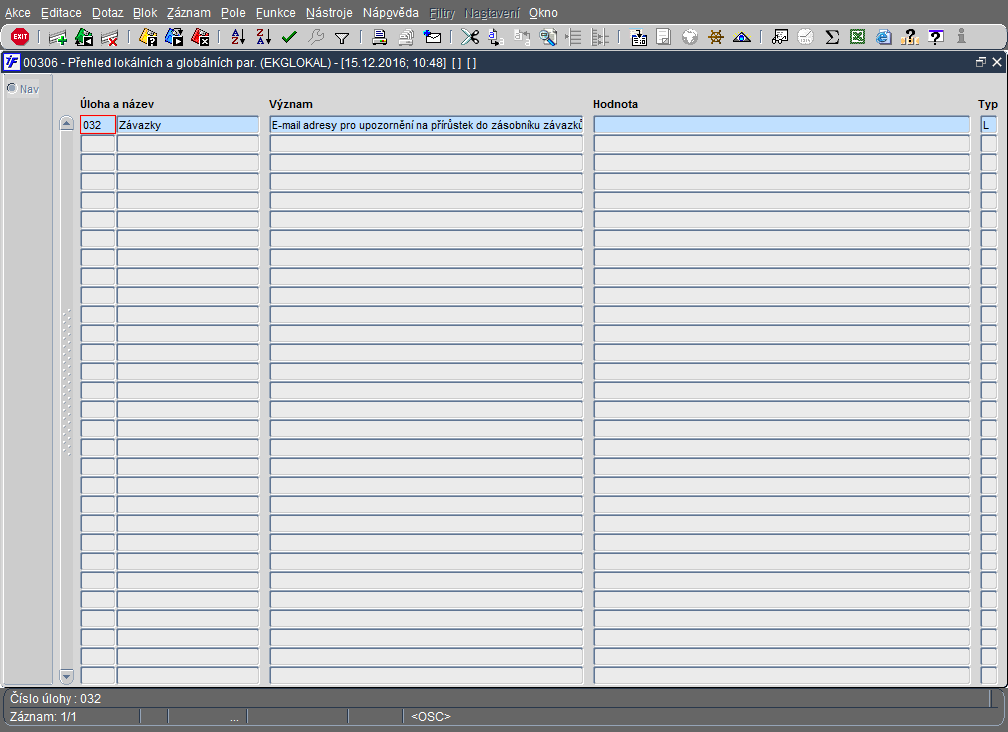Search with the magnifying glass document icon
Screen dimensions: 1008x732
pyautogui.click(x=548, y=37)
